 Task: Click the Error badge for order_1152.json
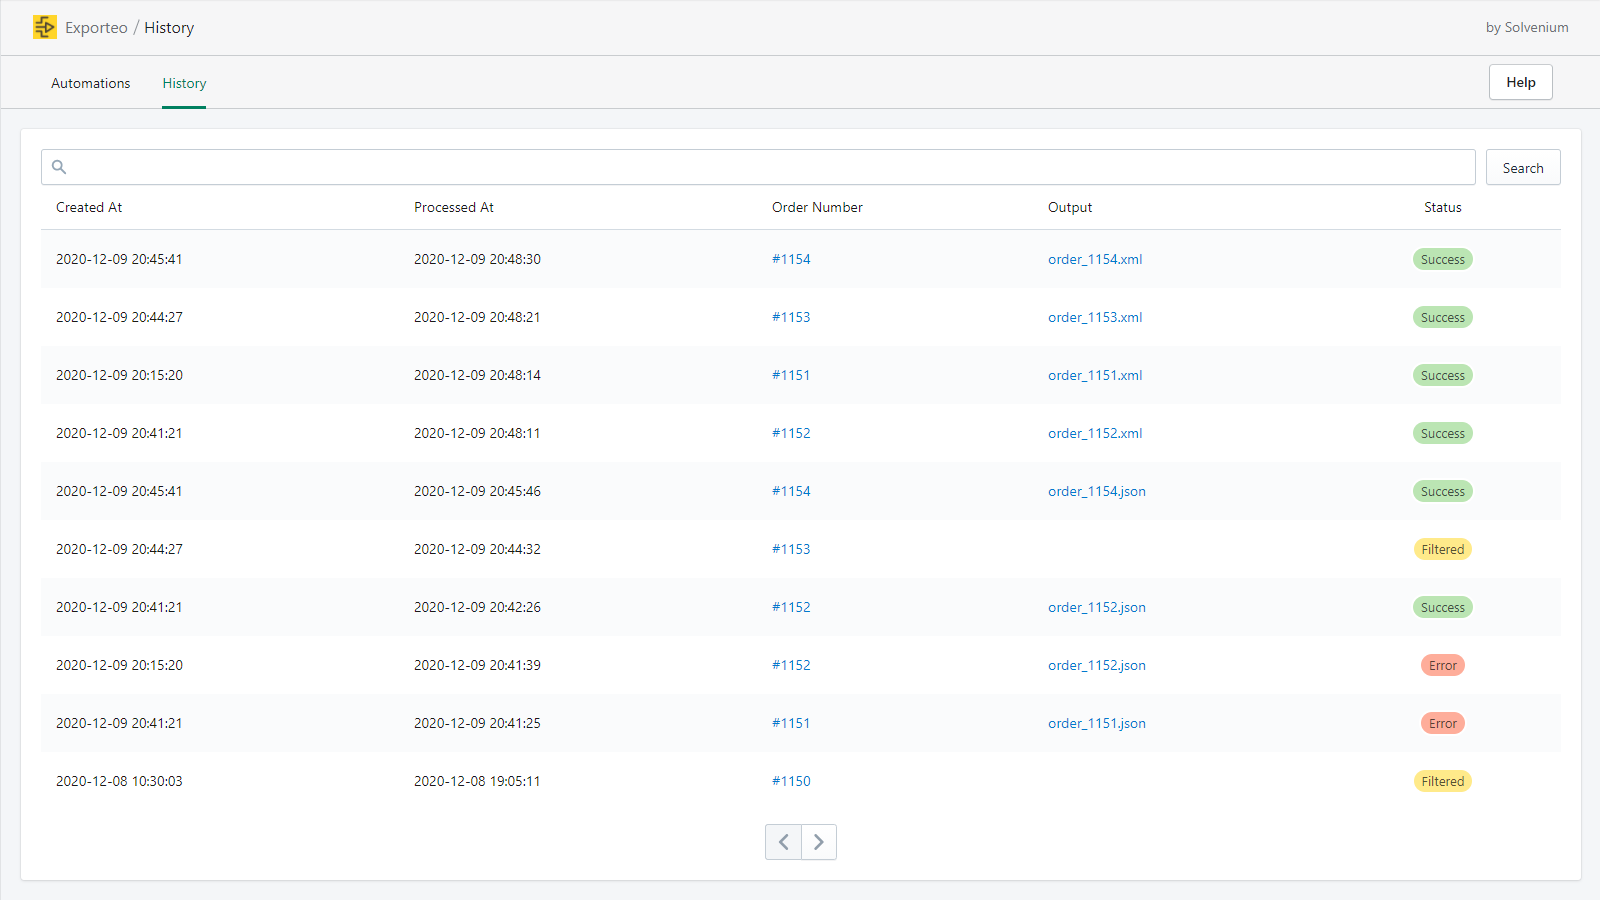click(x=1442, y=665)
